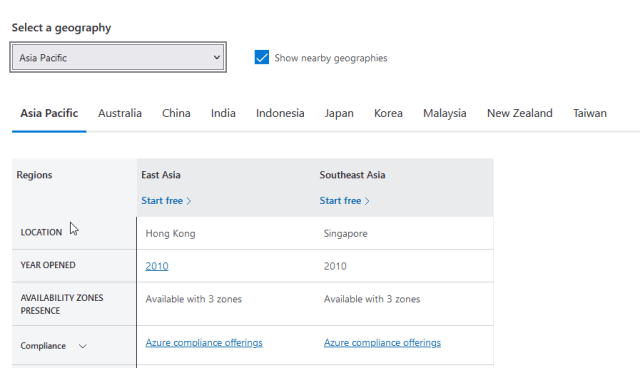The width and height of the screenshot is (640, 368).
Task: Select the Asia Pacific tab
Action: coord(49,113)
